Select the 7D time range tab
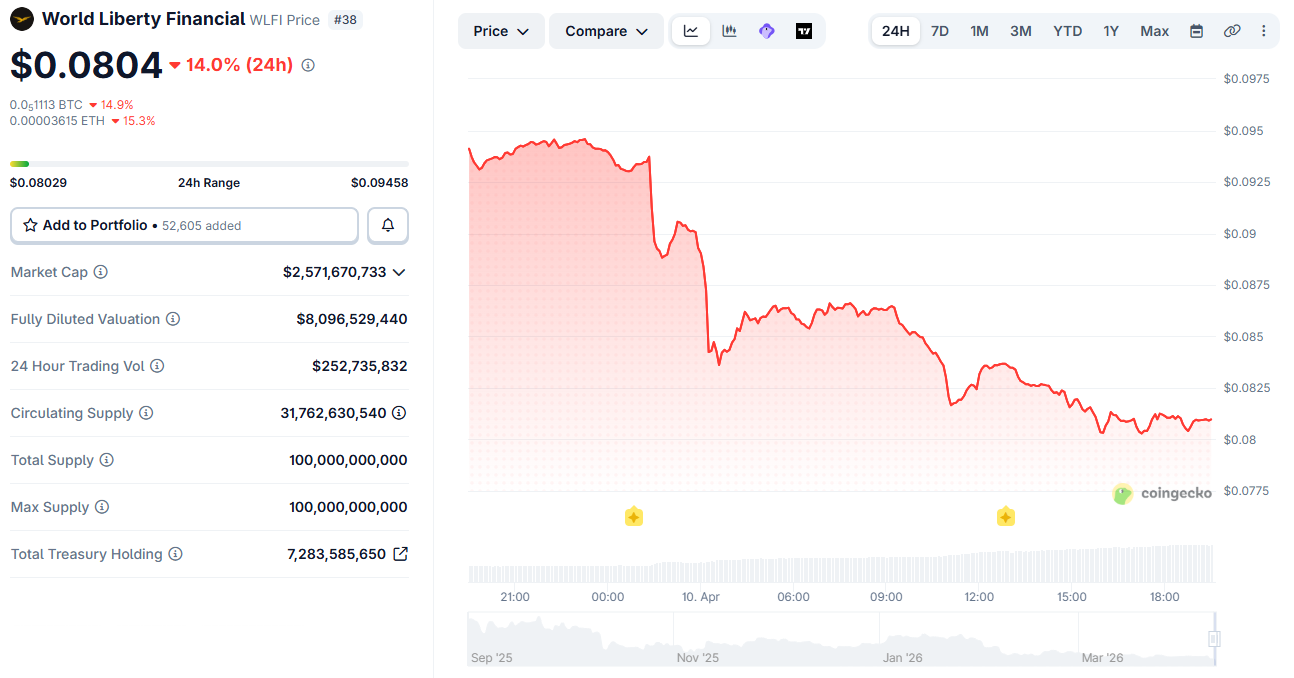 940,31
